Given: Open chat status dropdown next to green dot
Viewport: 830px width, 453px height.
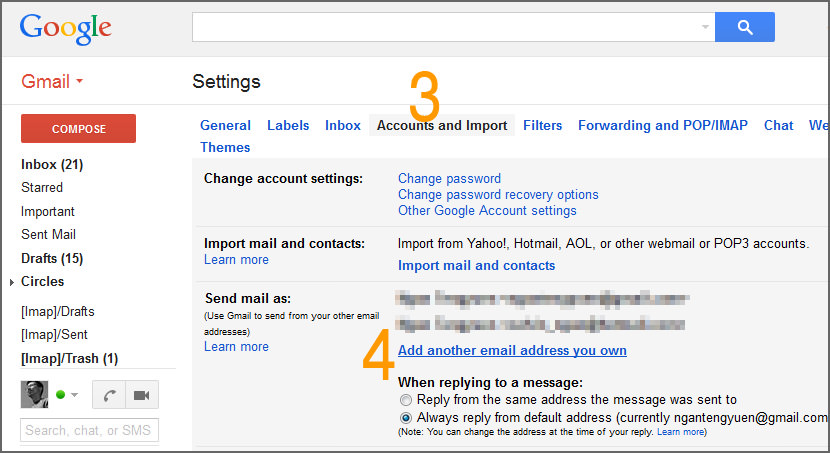Looking at the screenshot, I should [75, 395].
